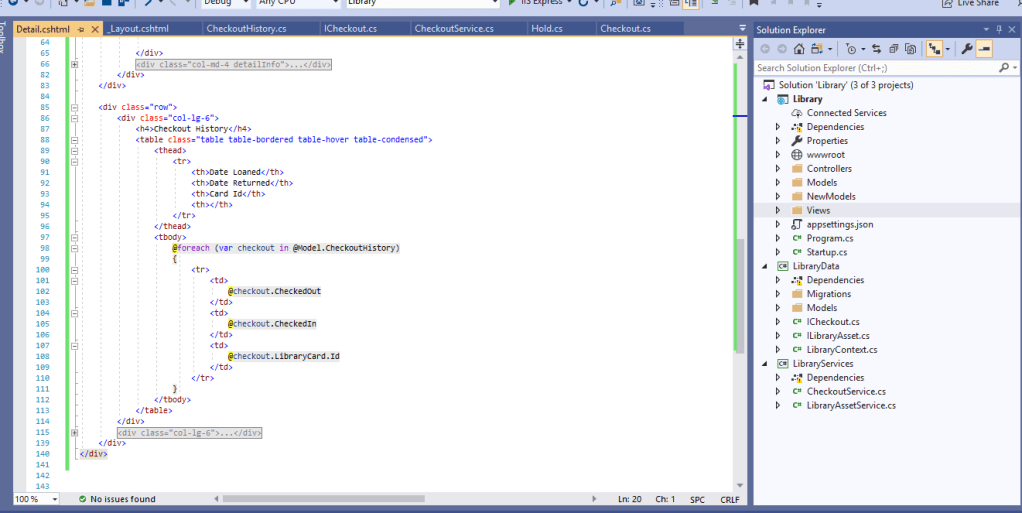This screenshot has height=513, width=1022.
Task: Click Pending Changes Filter clock icon
Action: 850,49
